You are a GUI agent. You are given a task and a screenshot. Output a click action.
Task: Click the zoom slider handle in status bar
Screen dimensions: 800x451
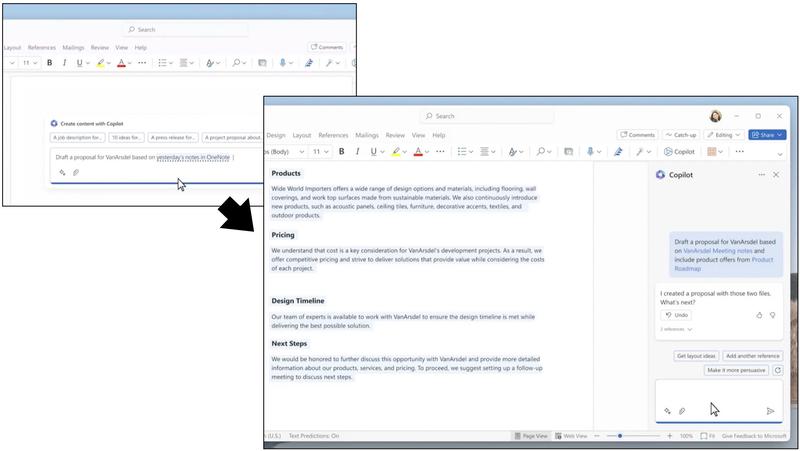coord(620,436)
